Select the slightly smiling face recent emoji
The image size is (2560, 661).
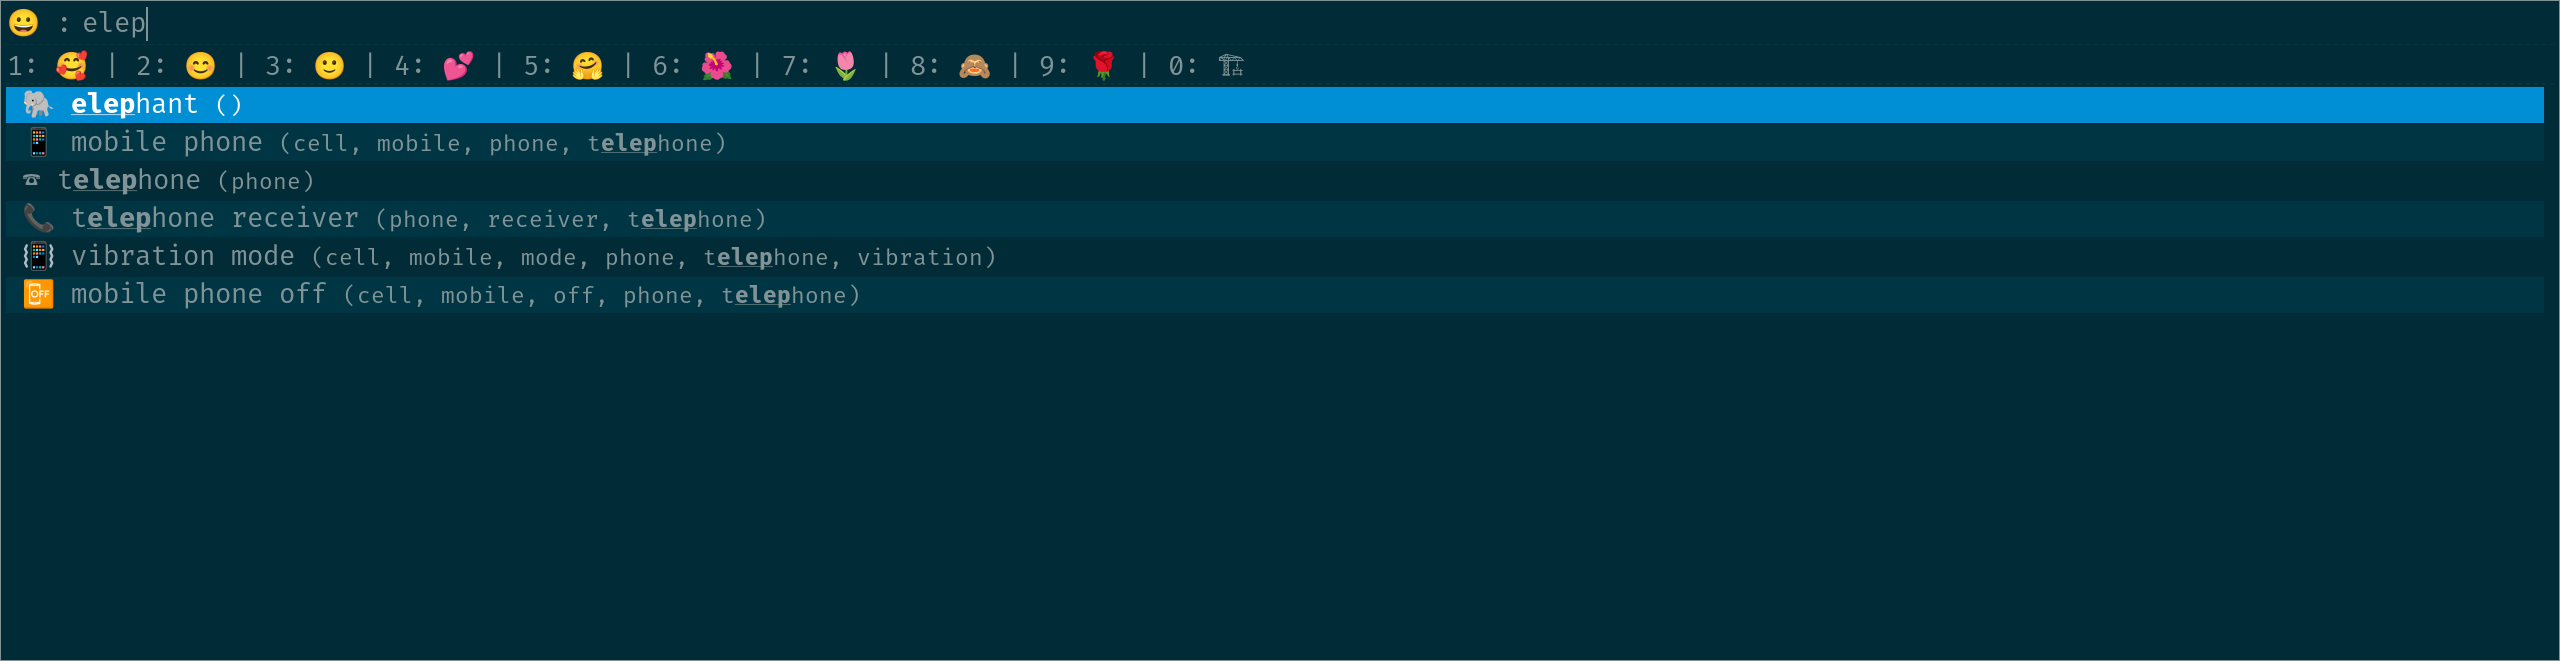[330, 66]
